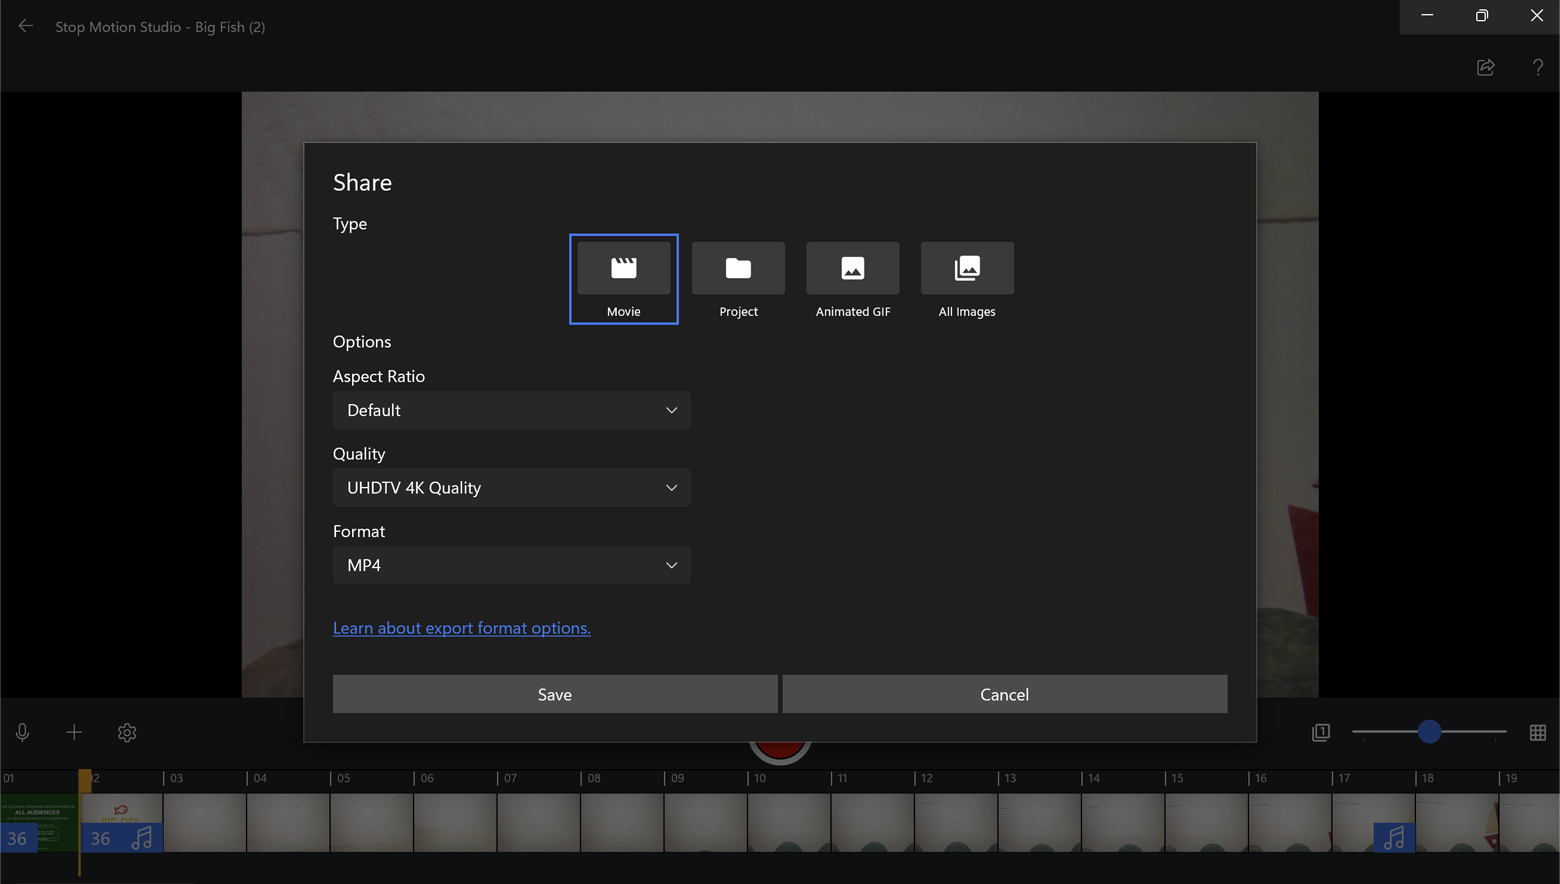Open the Format dropdown showing MP4
1560x884 pixels.
(x=511, y=565)
